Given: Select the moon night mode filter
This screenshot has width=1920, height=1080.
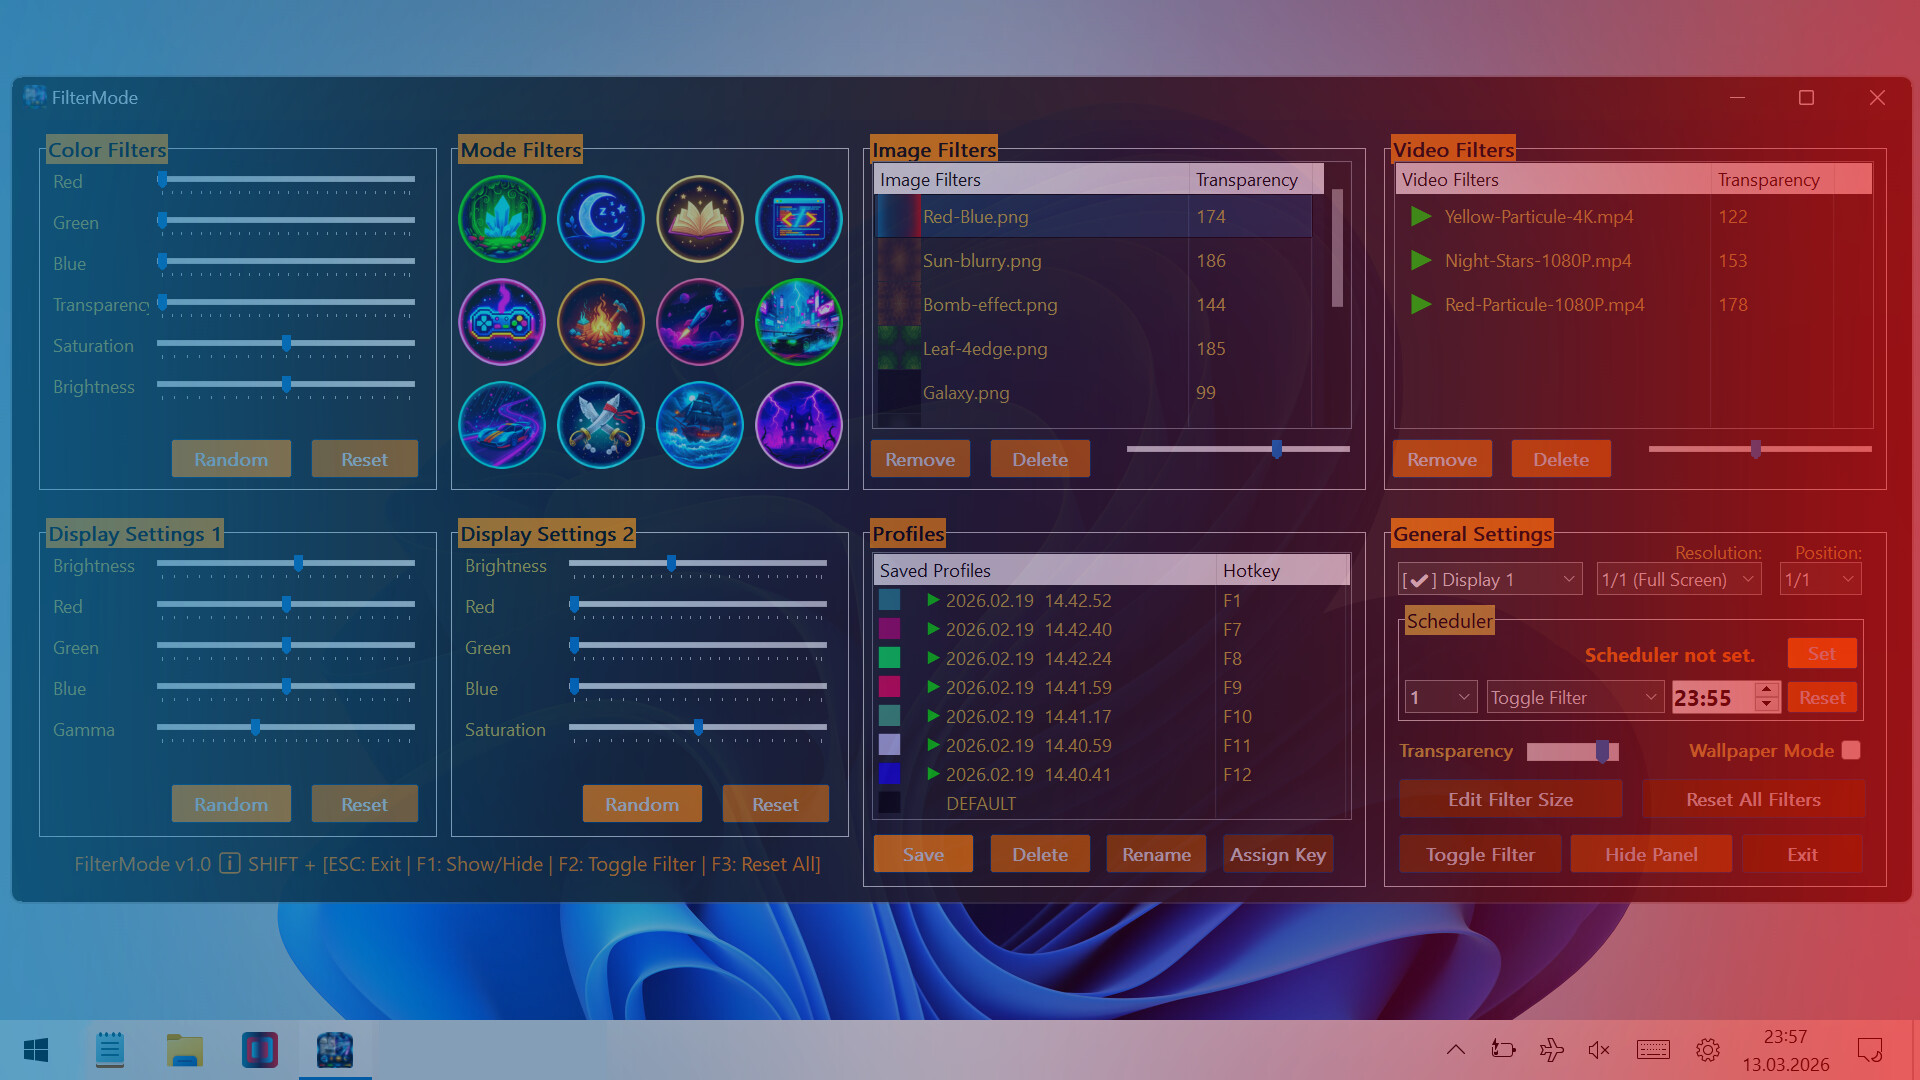Looking at the screenshot, I should 600,218.
